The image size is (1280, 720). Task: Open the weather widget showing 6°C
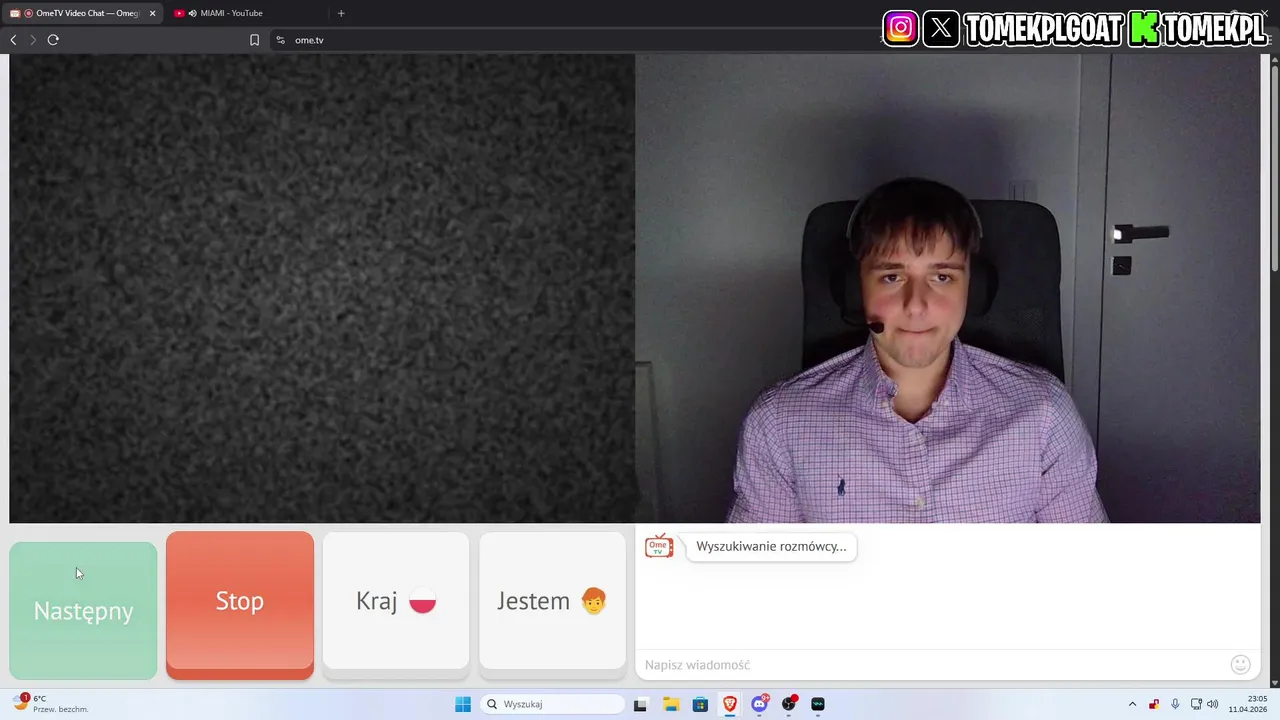tap(50, 704)
